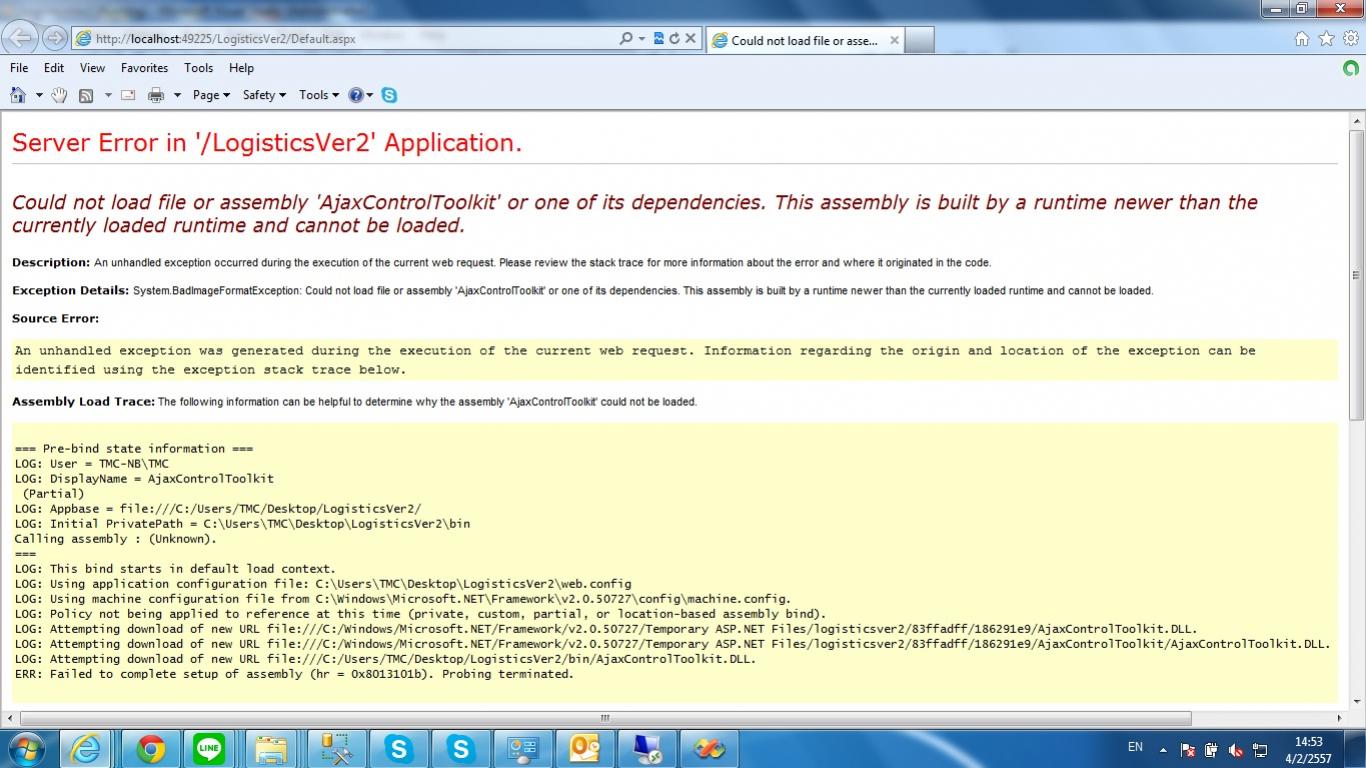Click the address bar with the localhost URL

click(343, 38)
